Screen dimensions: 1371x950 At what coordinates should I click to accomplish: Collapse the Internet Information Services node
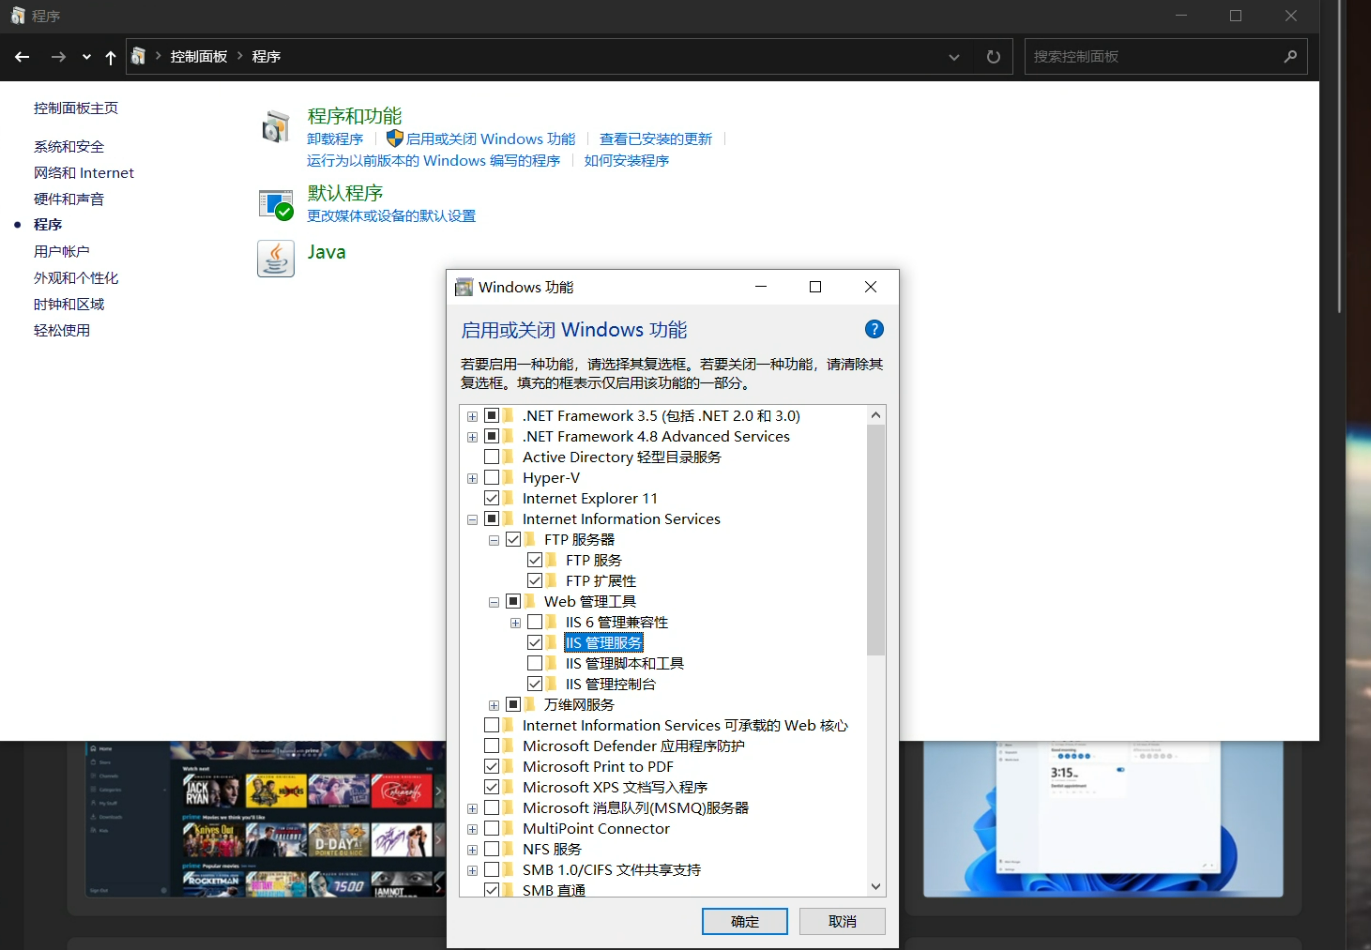[472, 519]
